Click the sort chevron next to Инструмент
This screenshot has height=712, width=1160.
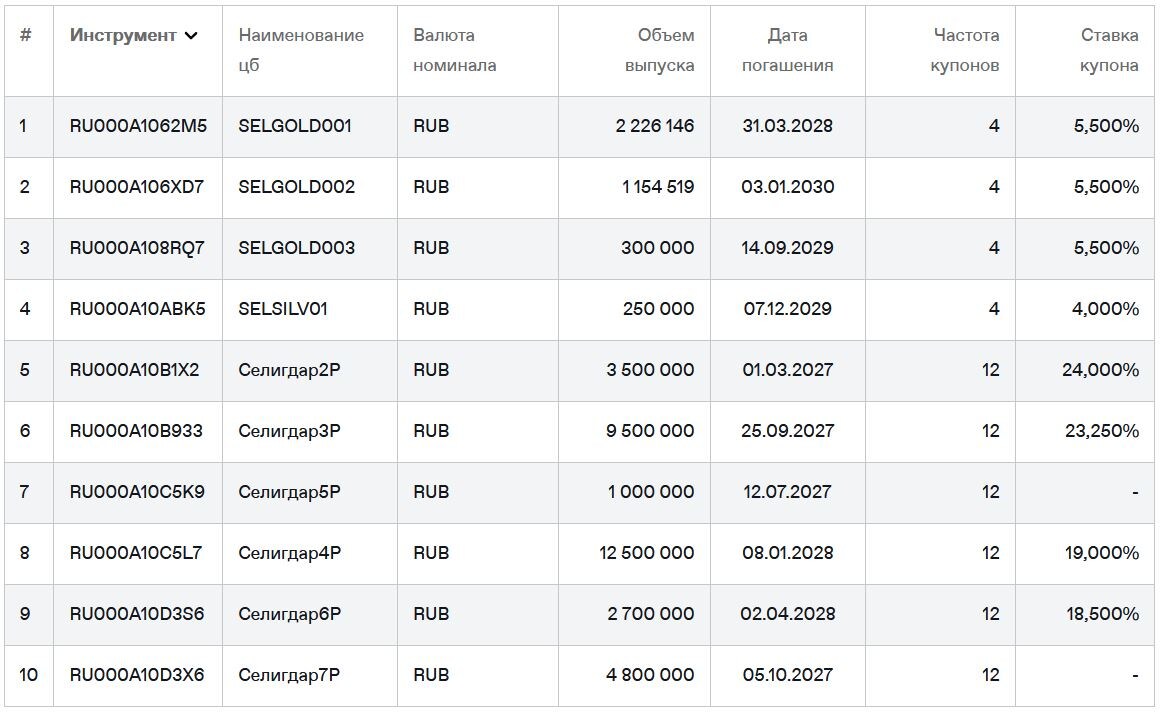(191, 36)
